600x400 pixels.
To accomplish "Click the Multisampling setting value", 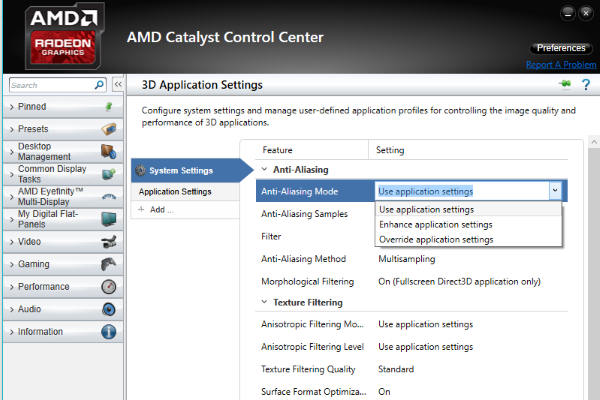I will [x=406, y=259].
